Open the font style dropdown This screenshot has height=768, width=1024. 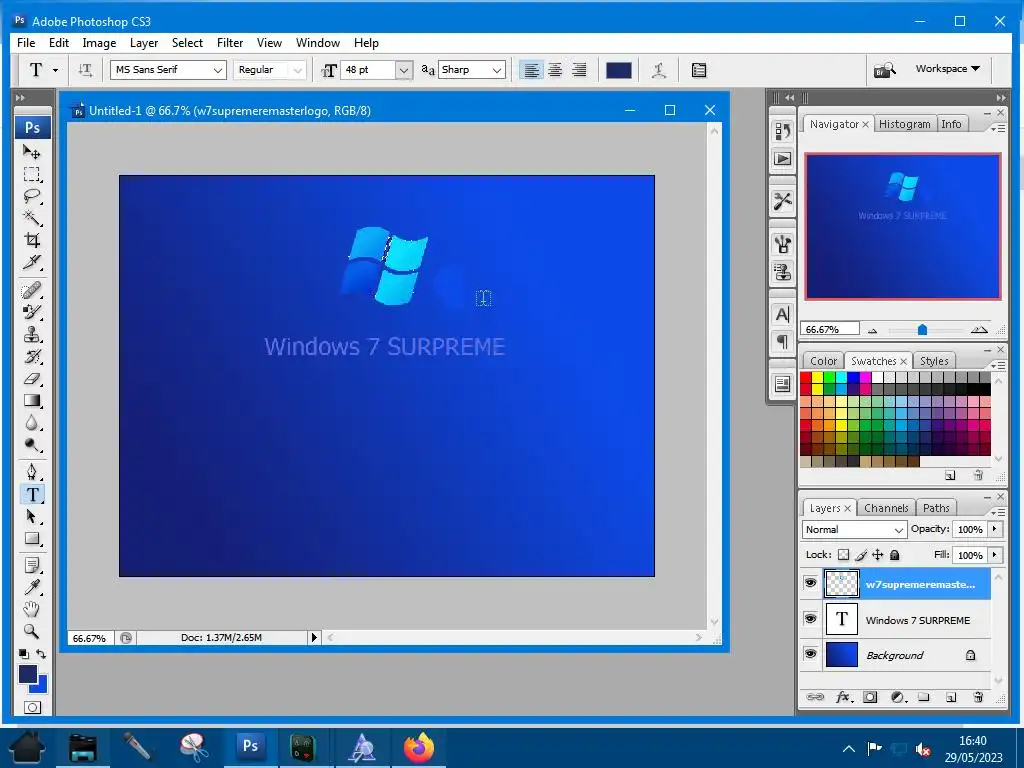pyautogui.click(x=298, y=70)
